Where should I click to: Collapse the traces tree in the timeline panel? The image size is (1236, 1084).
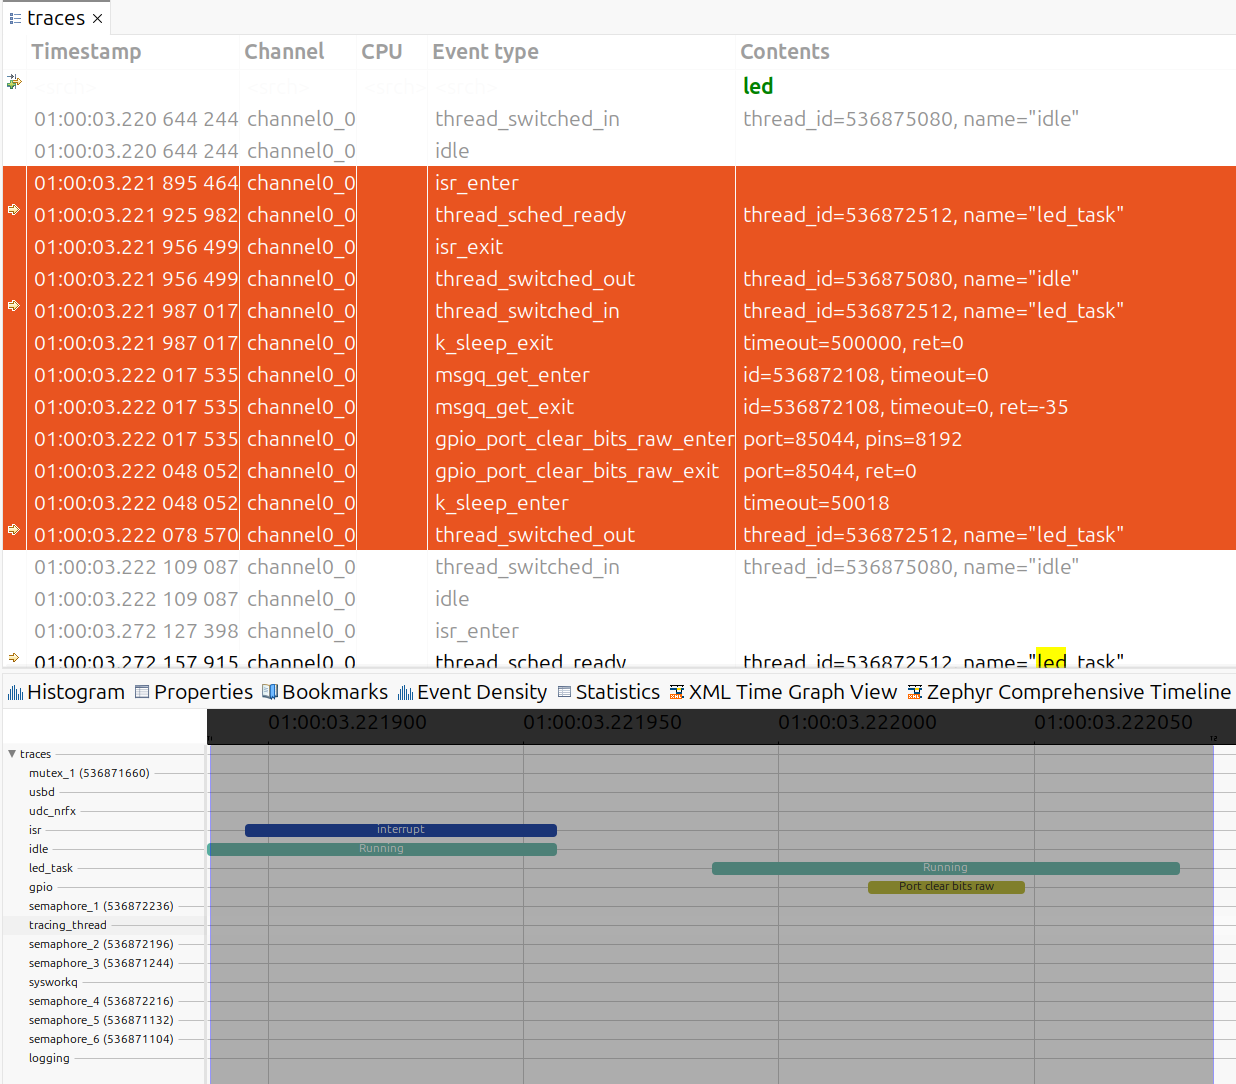point(12,753)
